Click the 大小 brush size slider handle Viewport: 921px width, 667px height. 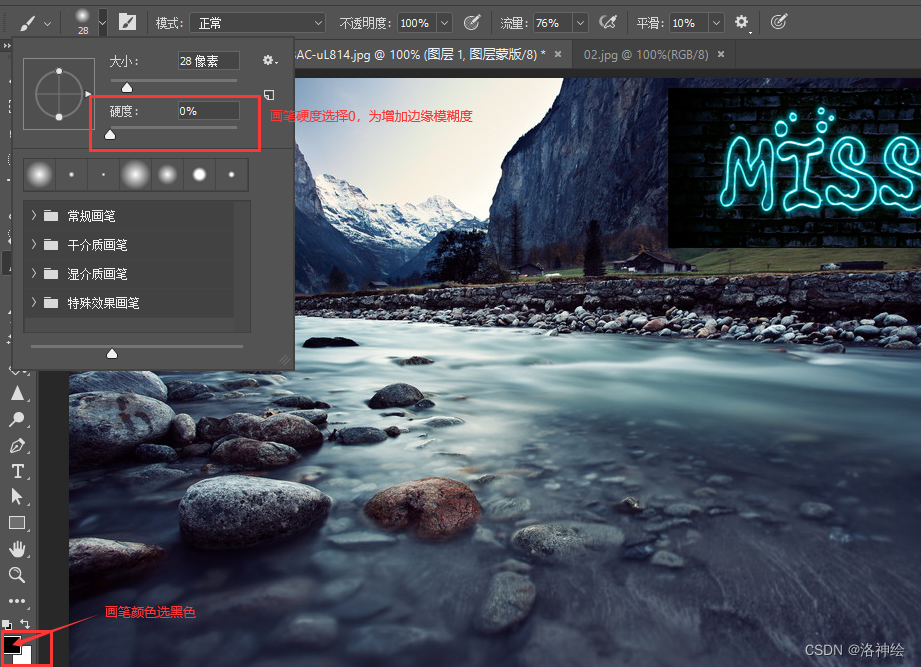127,87
